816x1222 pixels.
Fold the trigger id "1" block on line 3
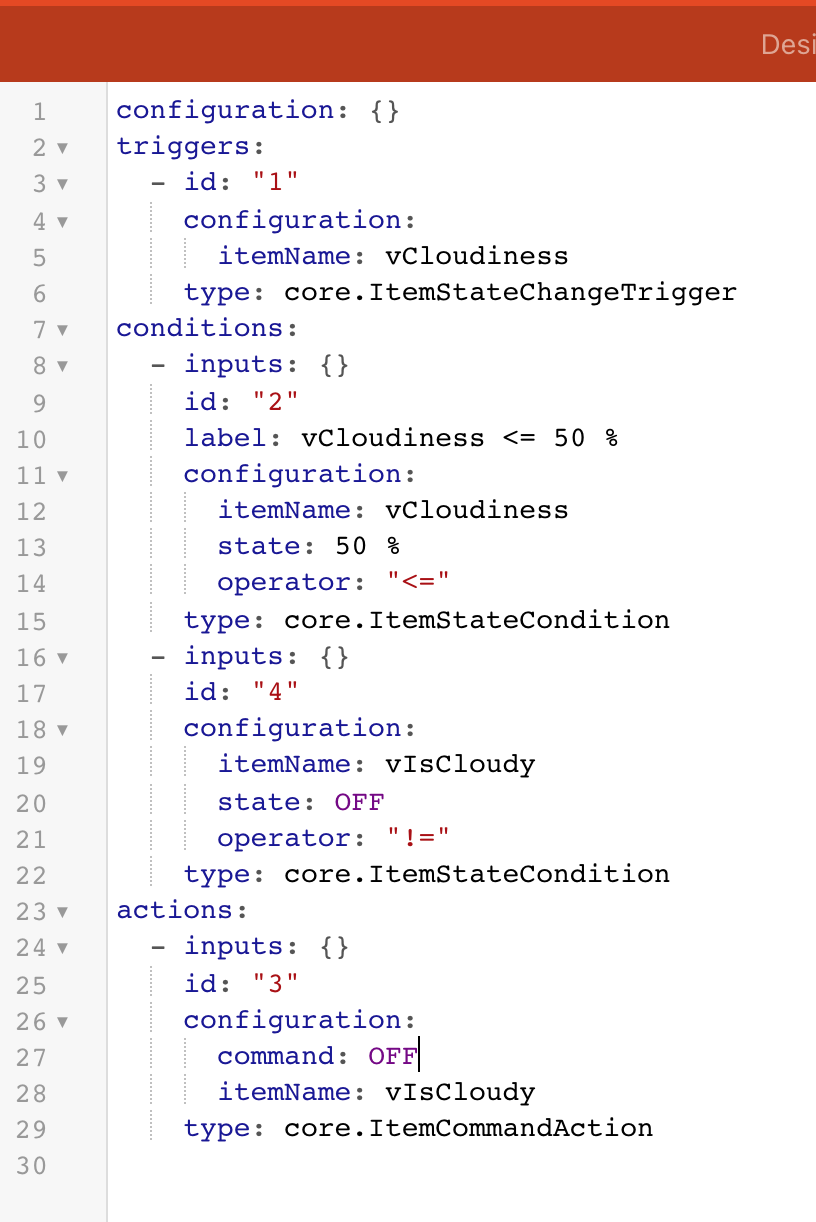pos(62,184)
